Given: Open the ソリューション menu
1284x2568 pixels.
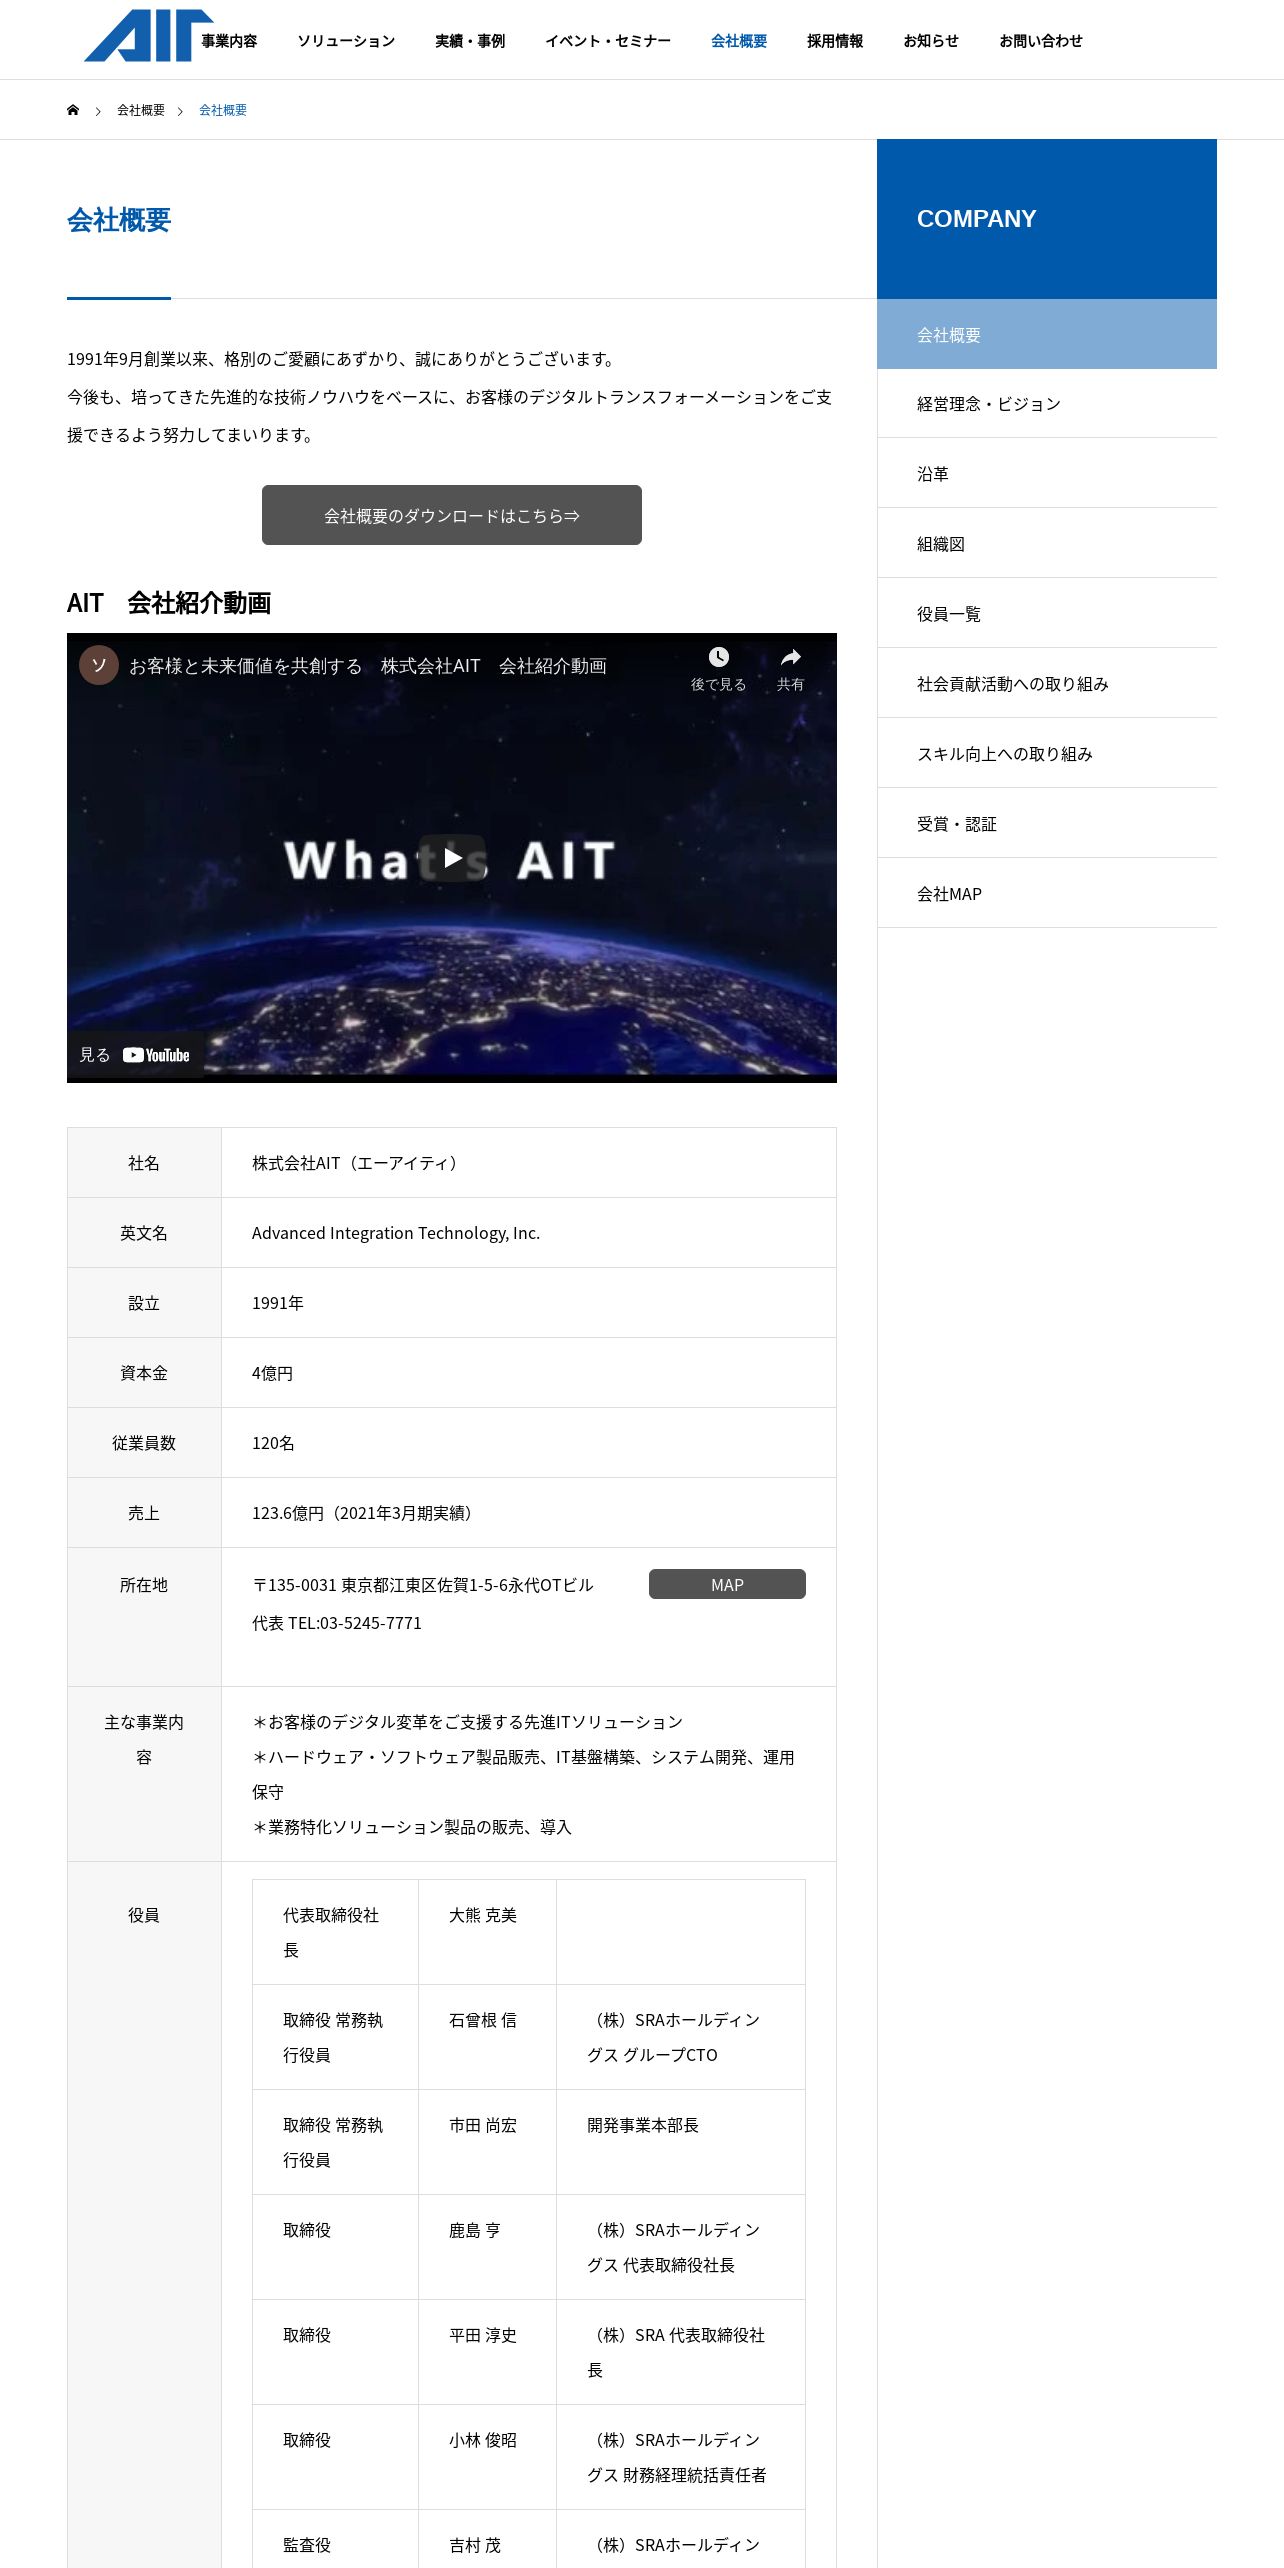Looking at the screenshot, I should [346, 41].
